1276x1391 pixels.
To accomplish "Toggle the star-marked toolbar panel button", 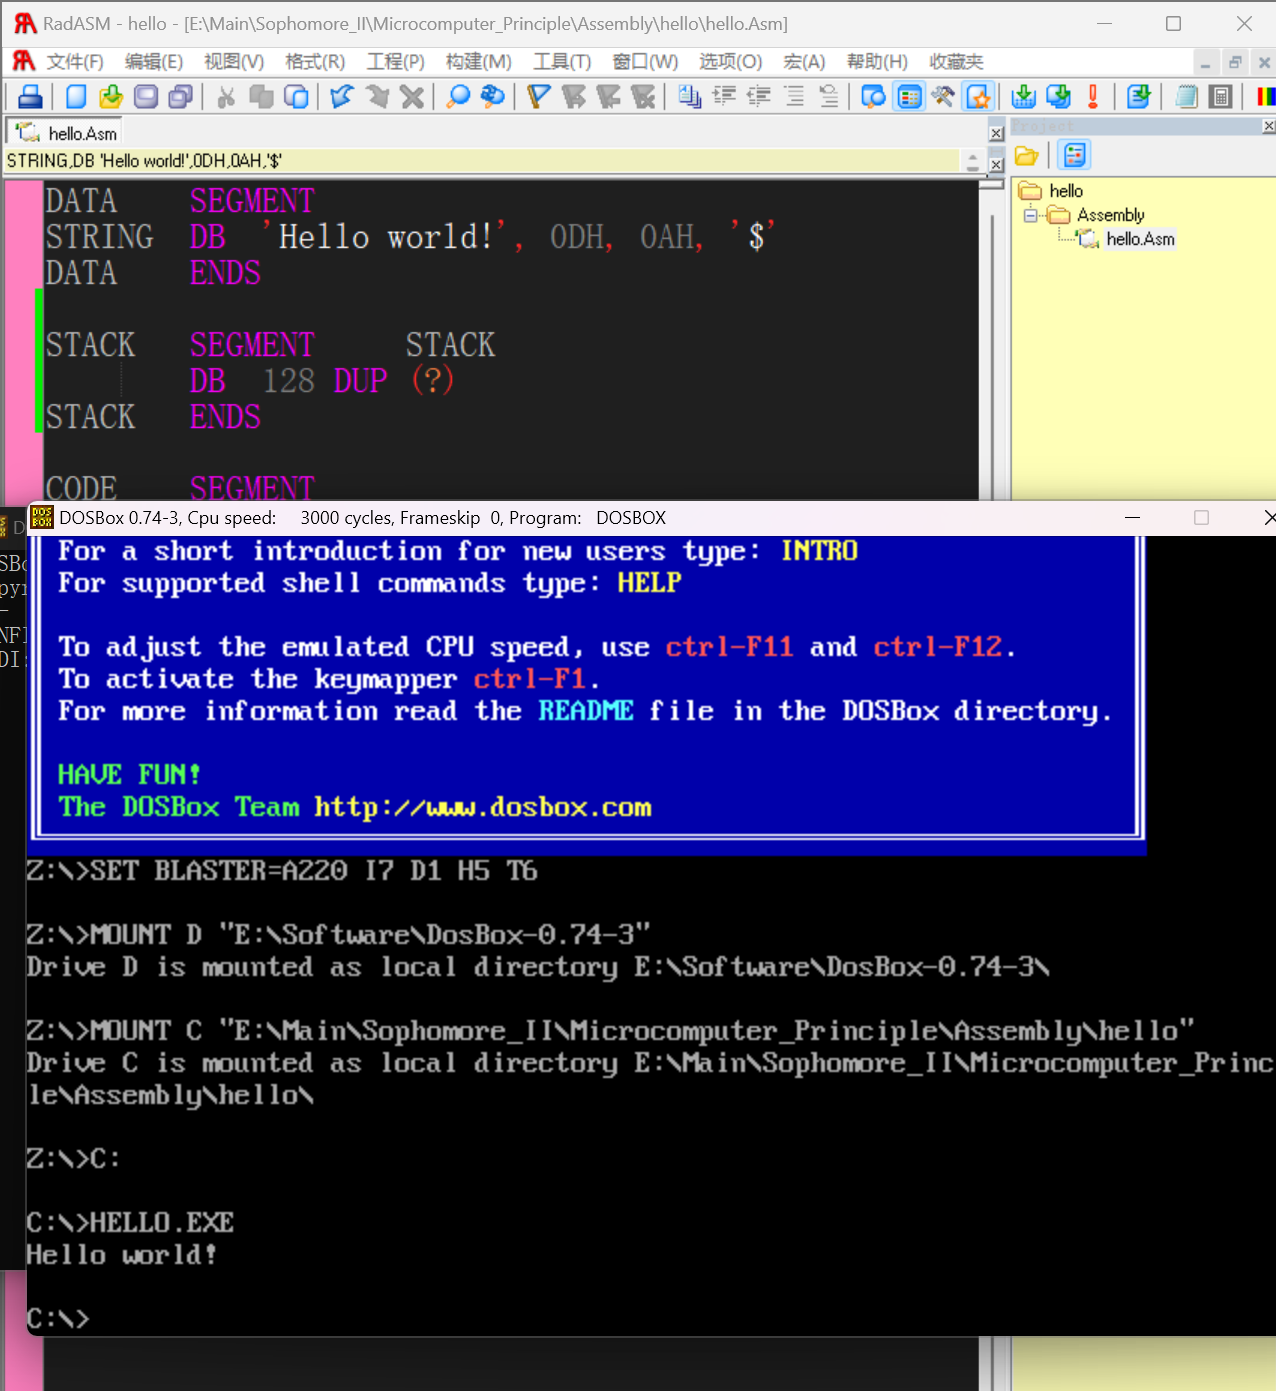I will click(x=978, y=97).
